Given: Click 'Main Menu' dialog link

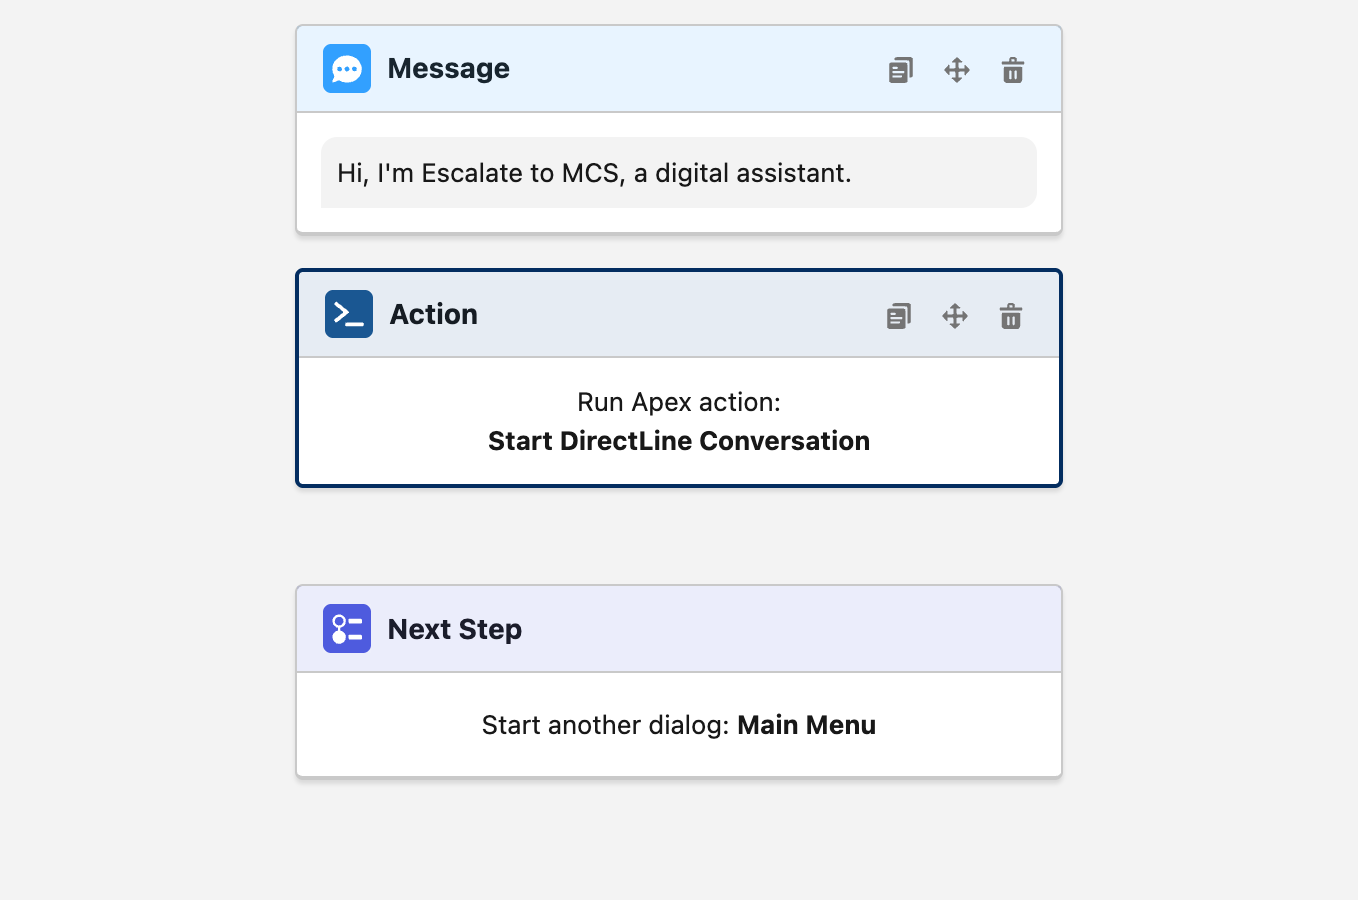Looking at the screenshot, I should [x=806, y=725].
